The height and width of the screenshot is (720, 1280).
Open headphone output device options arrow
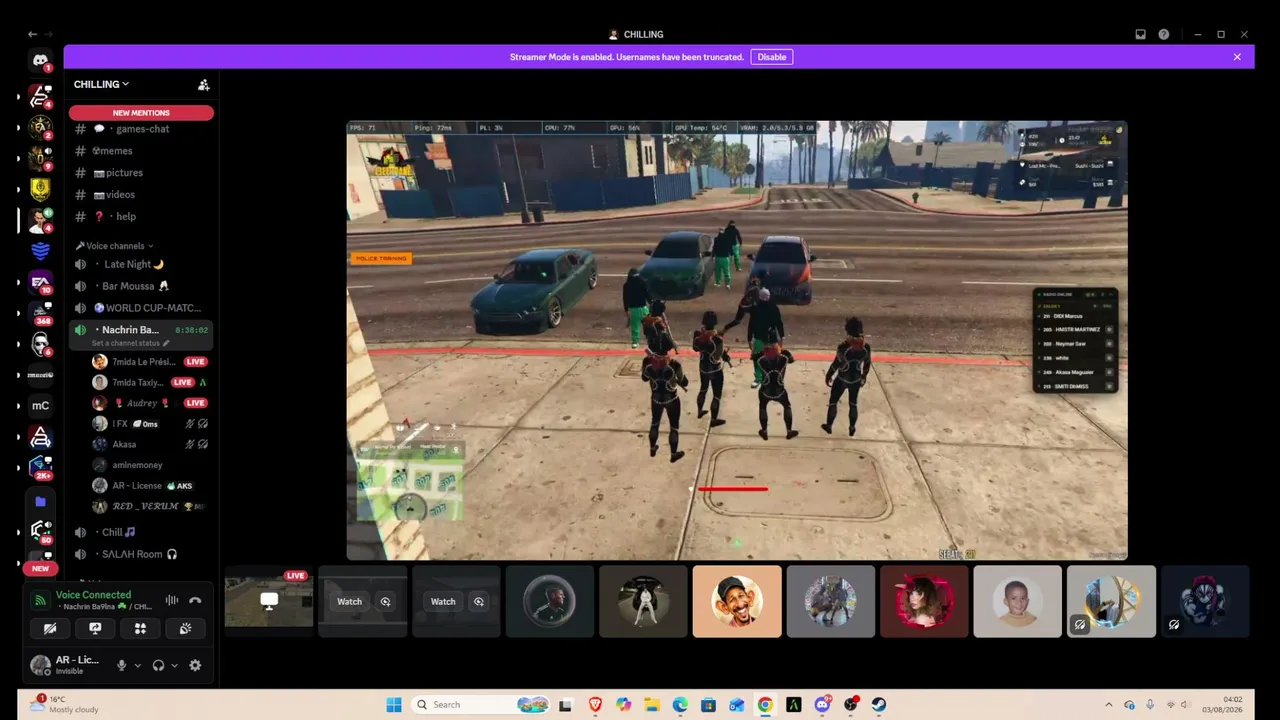point(174,666)
